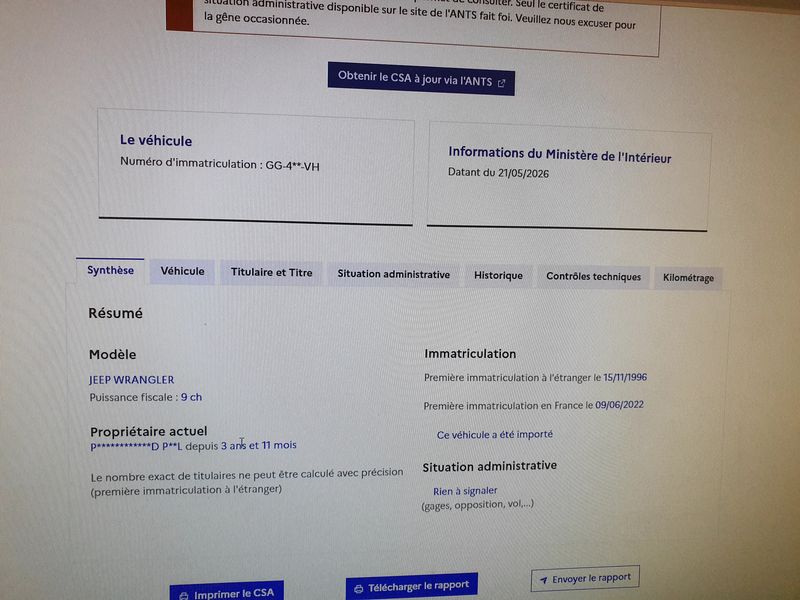Click the Le véhicule registration card

tap(256, 167)
